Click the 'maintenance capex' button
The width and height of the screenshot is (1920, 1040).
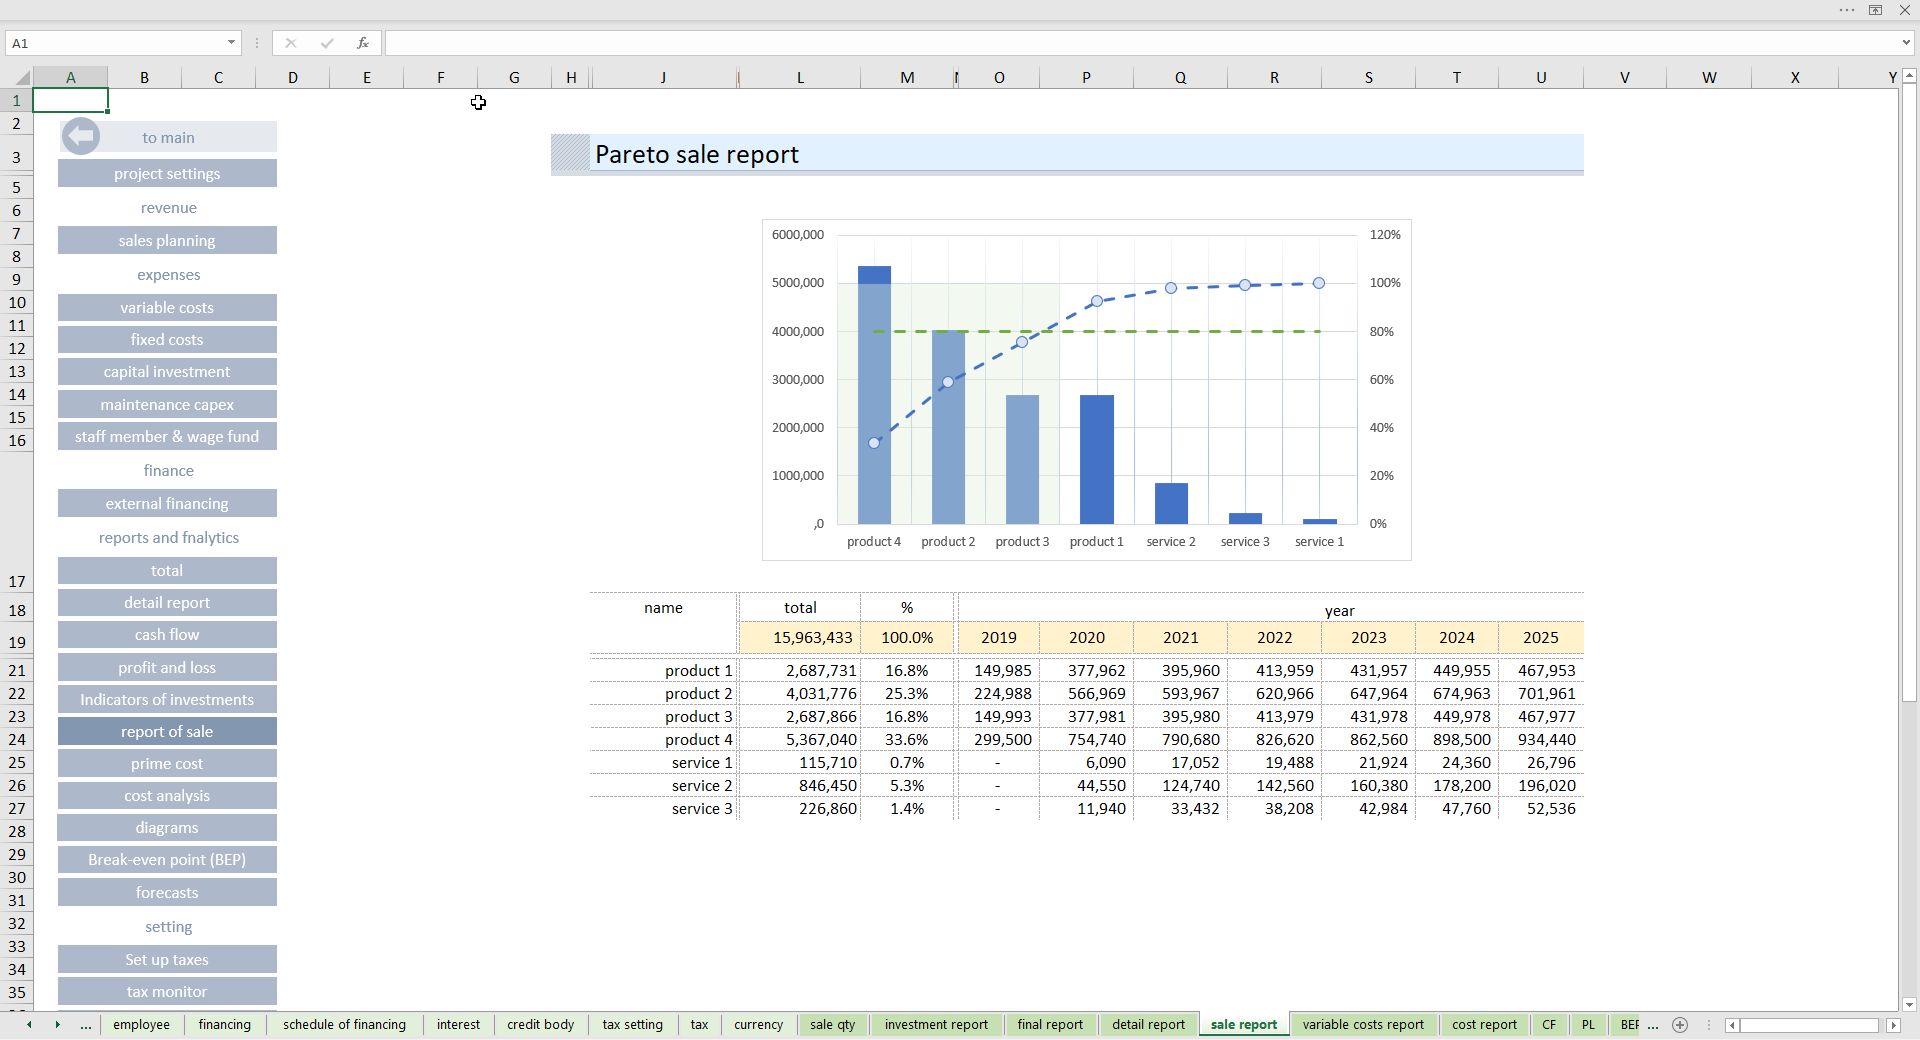point(167,404)
